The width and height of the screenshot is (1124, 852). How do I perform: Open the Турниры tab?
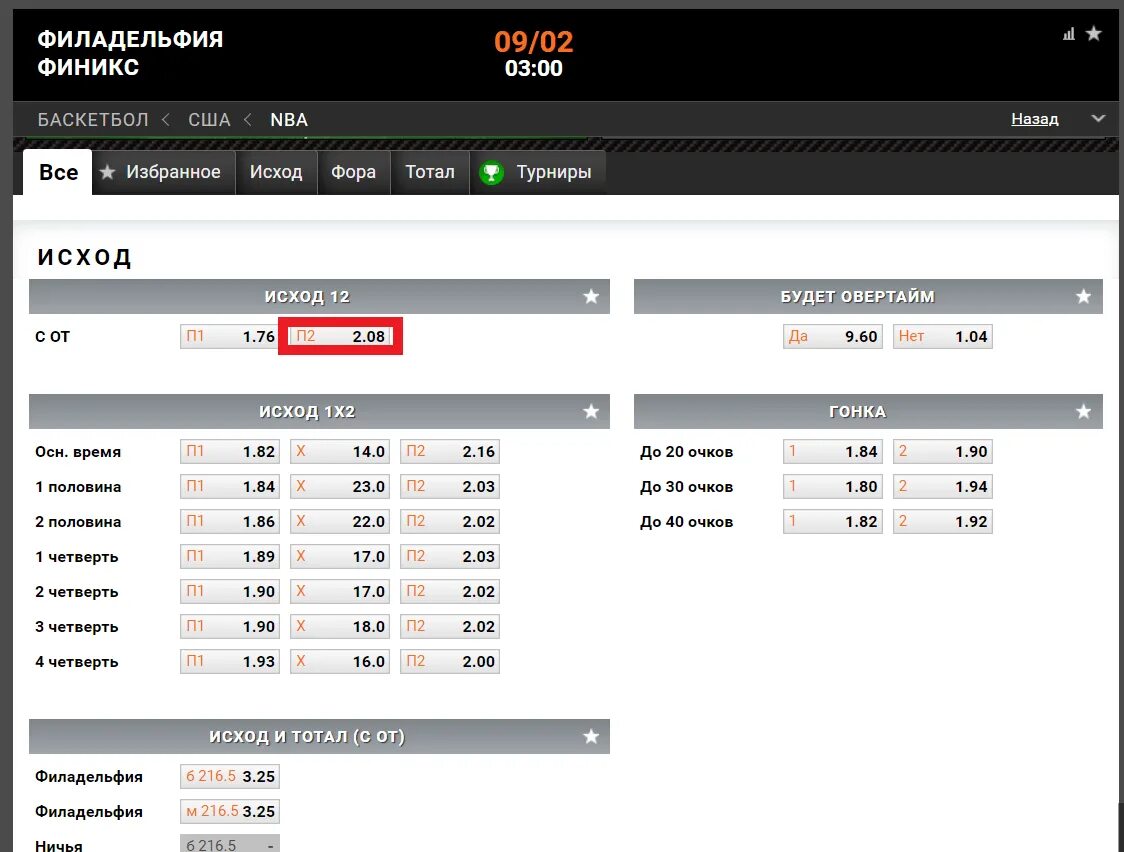[538, 172]
